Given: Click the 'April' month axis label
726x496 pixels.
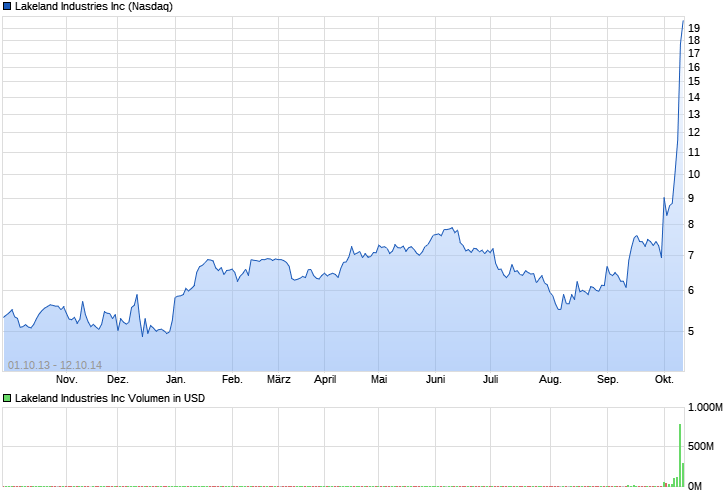Looking at the screenshot, I should 325,379.
